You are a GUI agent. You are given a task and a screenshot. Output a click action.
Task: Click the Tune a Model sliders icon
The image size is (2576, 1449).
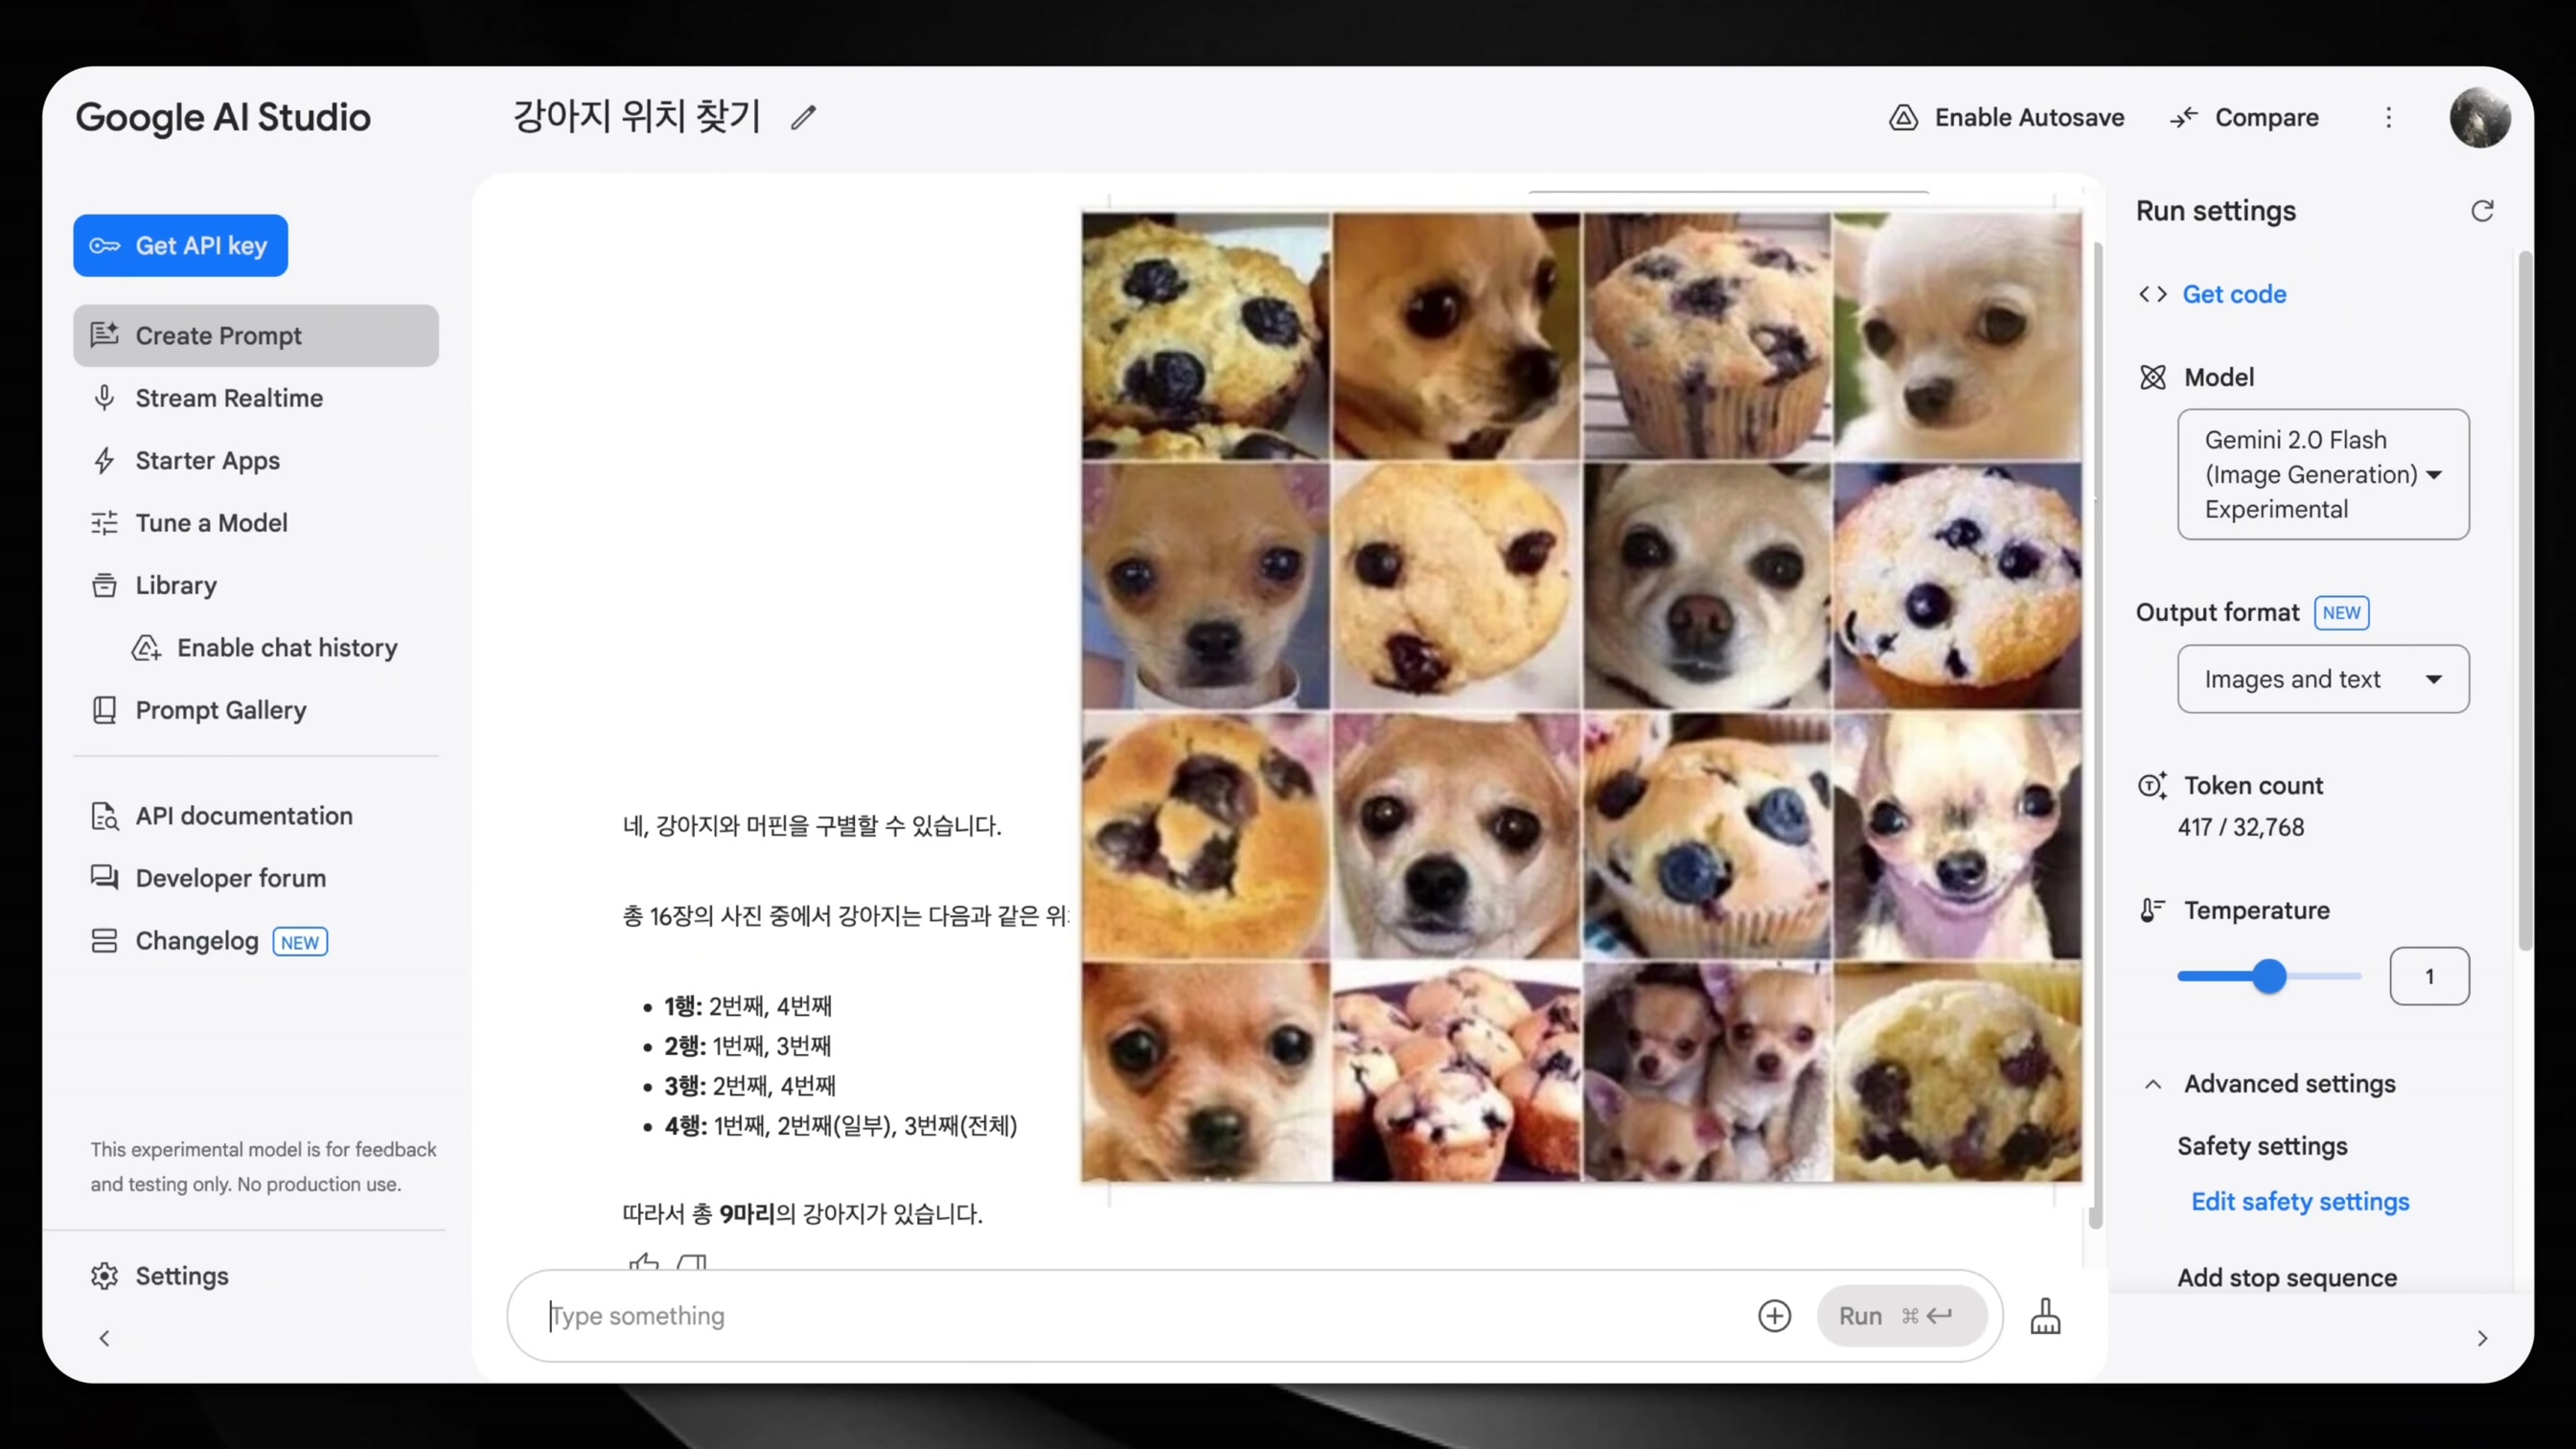(x=104, y=523)
